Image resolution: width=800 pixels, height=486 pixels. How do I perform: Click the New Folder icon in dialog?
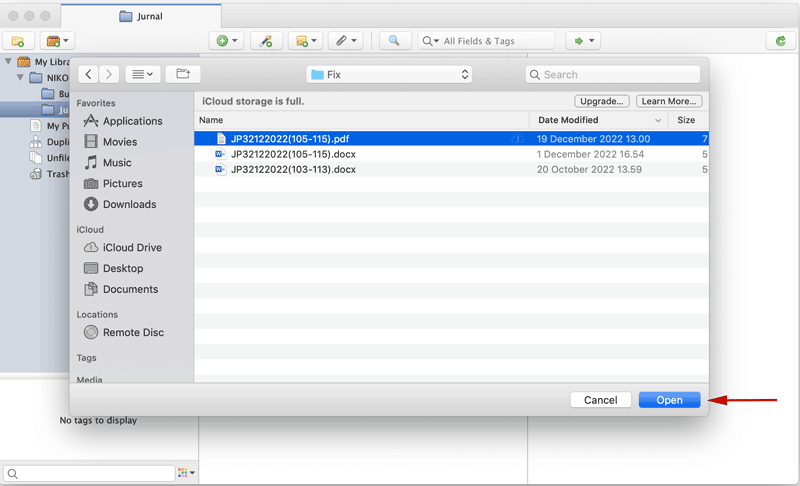pyautogui.click(x=183, y=74)
